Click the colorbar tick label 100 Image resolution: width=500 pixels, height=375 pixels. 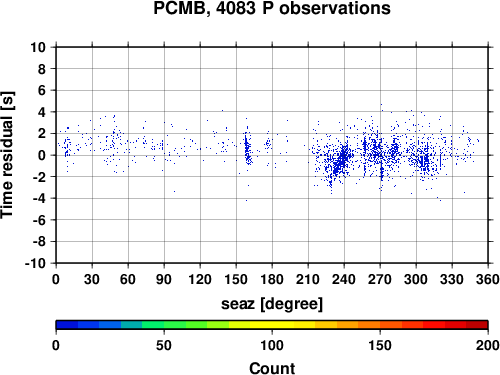[272, 345]
